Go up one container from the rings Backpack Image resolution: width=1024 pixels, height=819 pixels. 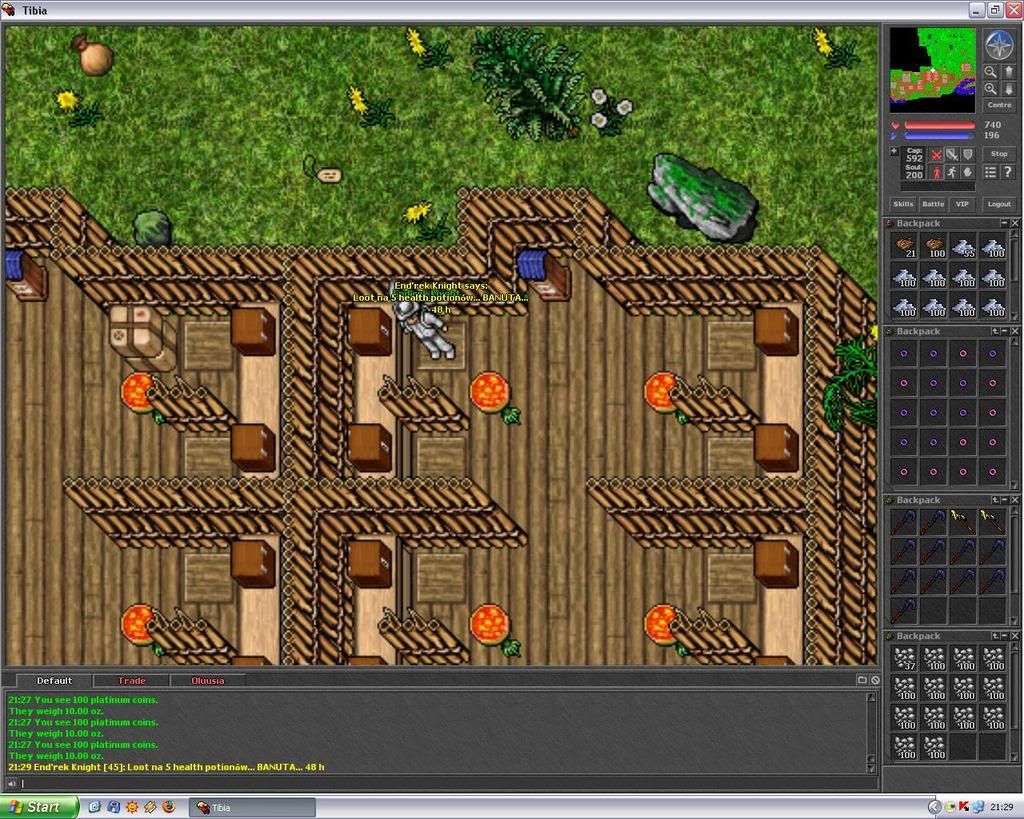point(995,332)
